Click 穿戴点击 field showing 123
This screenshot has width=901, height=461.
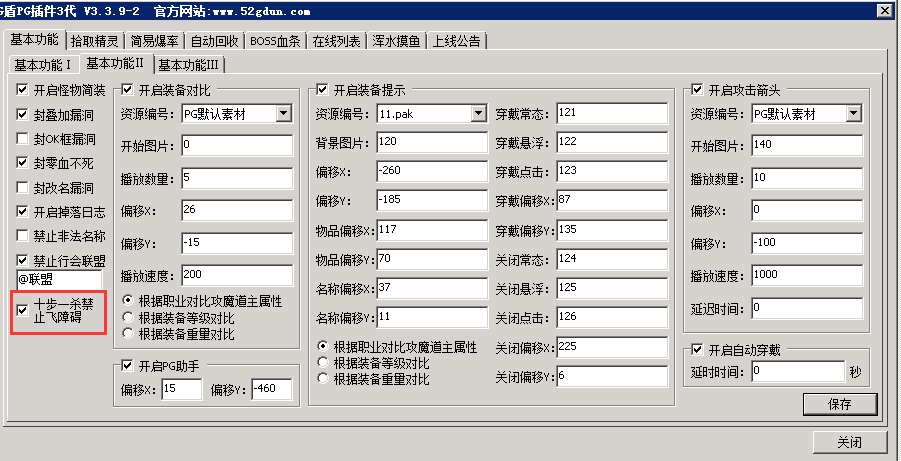pyautogui.click(x=613, y=171)
